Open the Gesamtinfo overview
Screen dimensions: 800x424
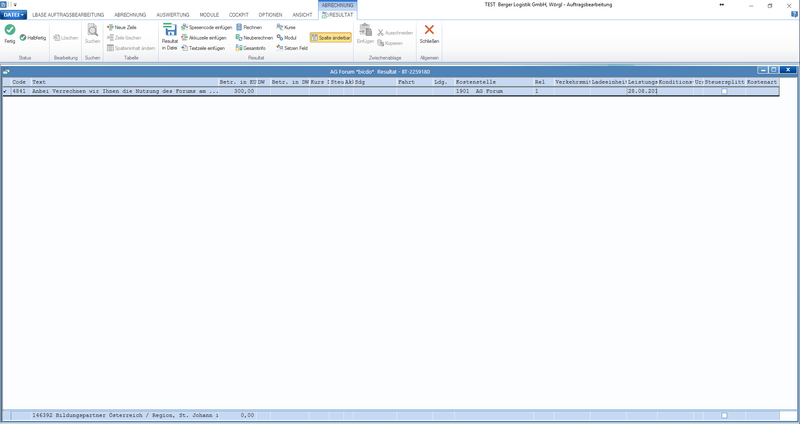click(x=251, y=48)
